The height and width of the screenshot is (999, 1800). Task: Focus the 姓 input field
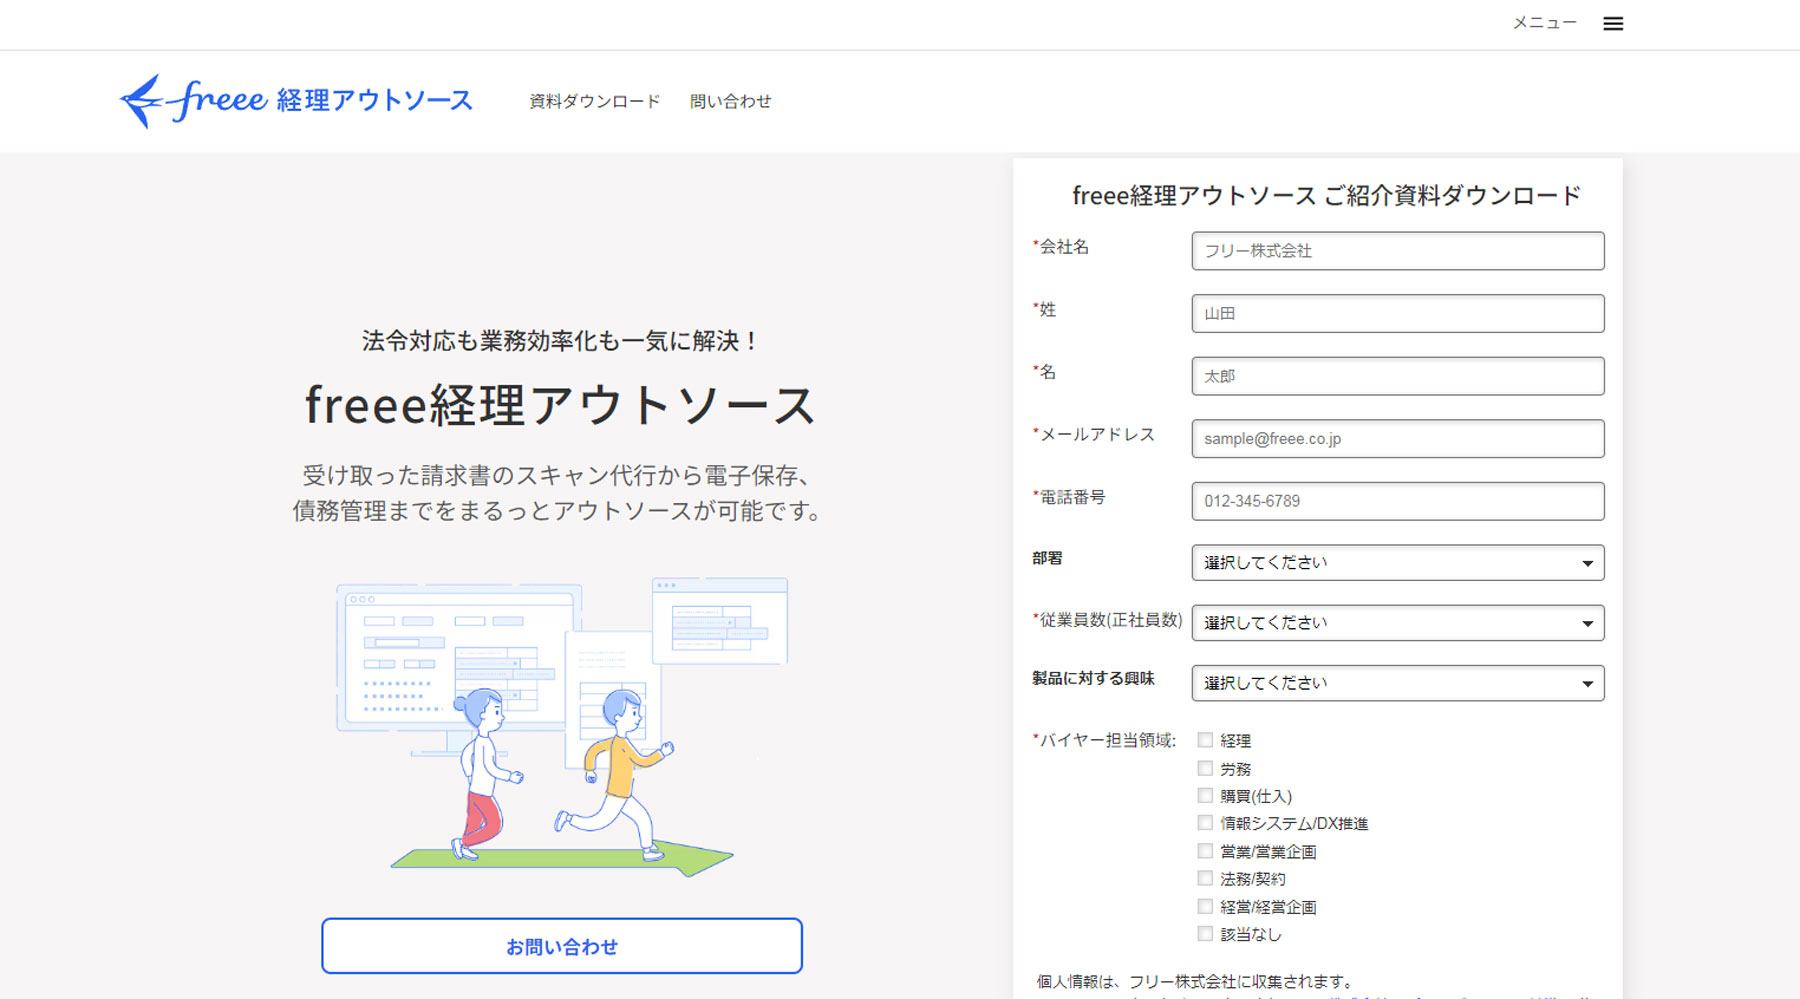[x=1398, y=313]
